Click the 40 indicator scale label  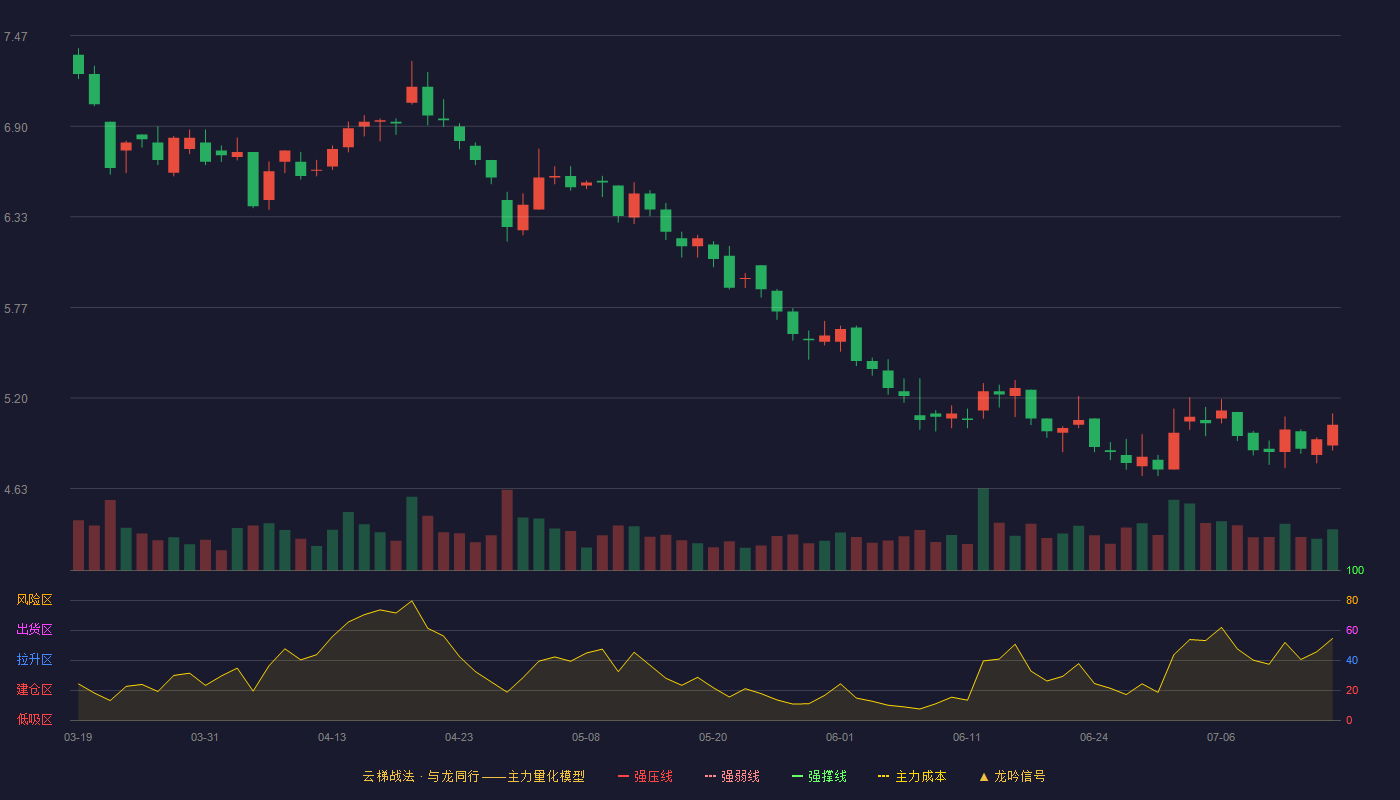1352,661
